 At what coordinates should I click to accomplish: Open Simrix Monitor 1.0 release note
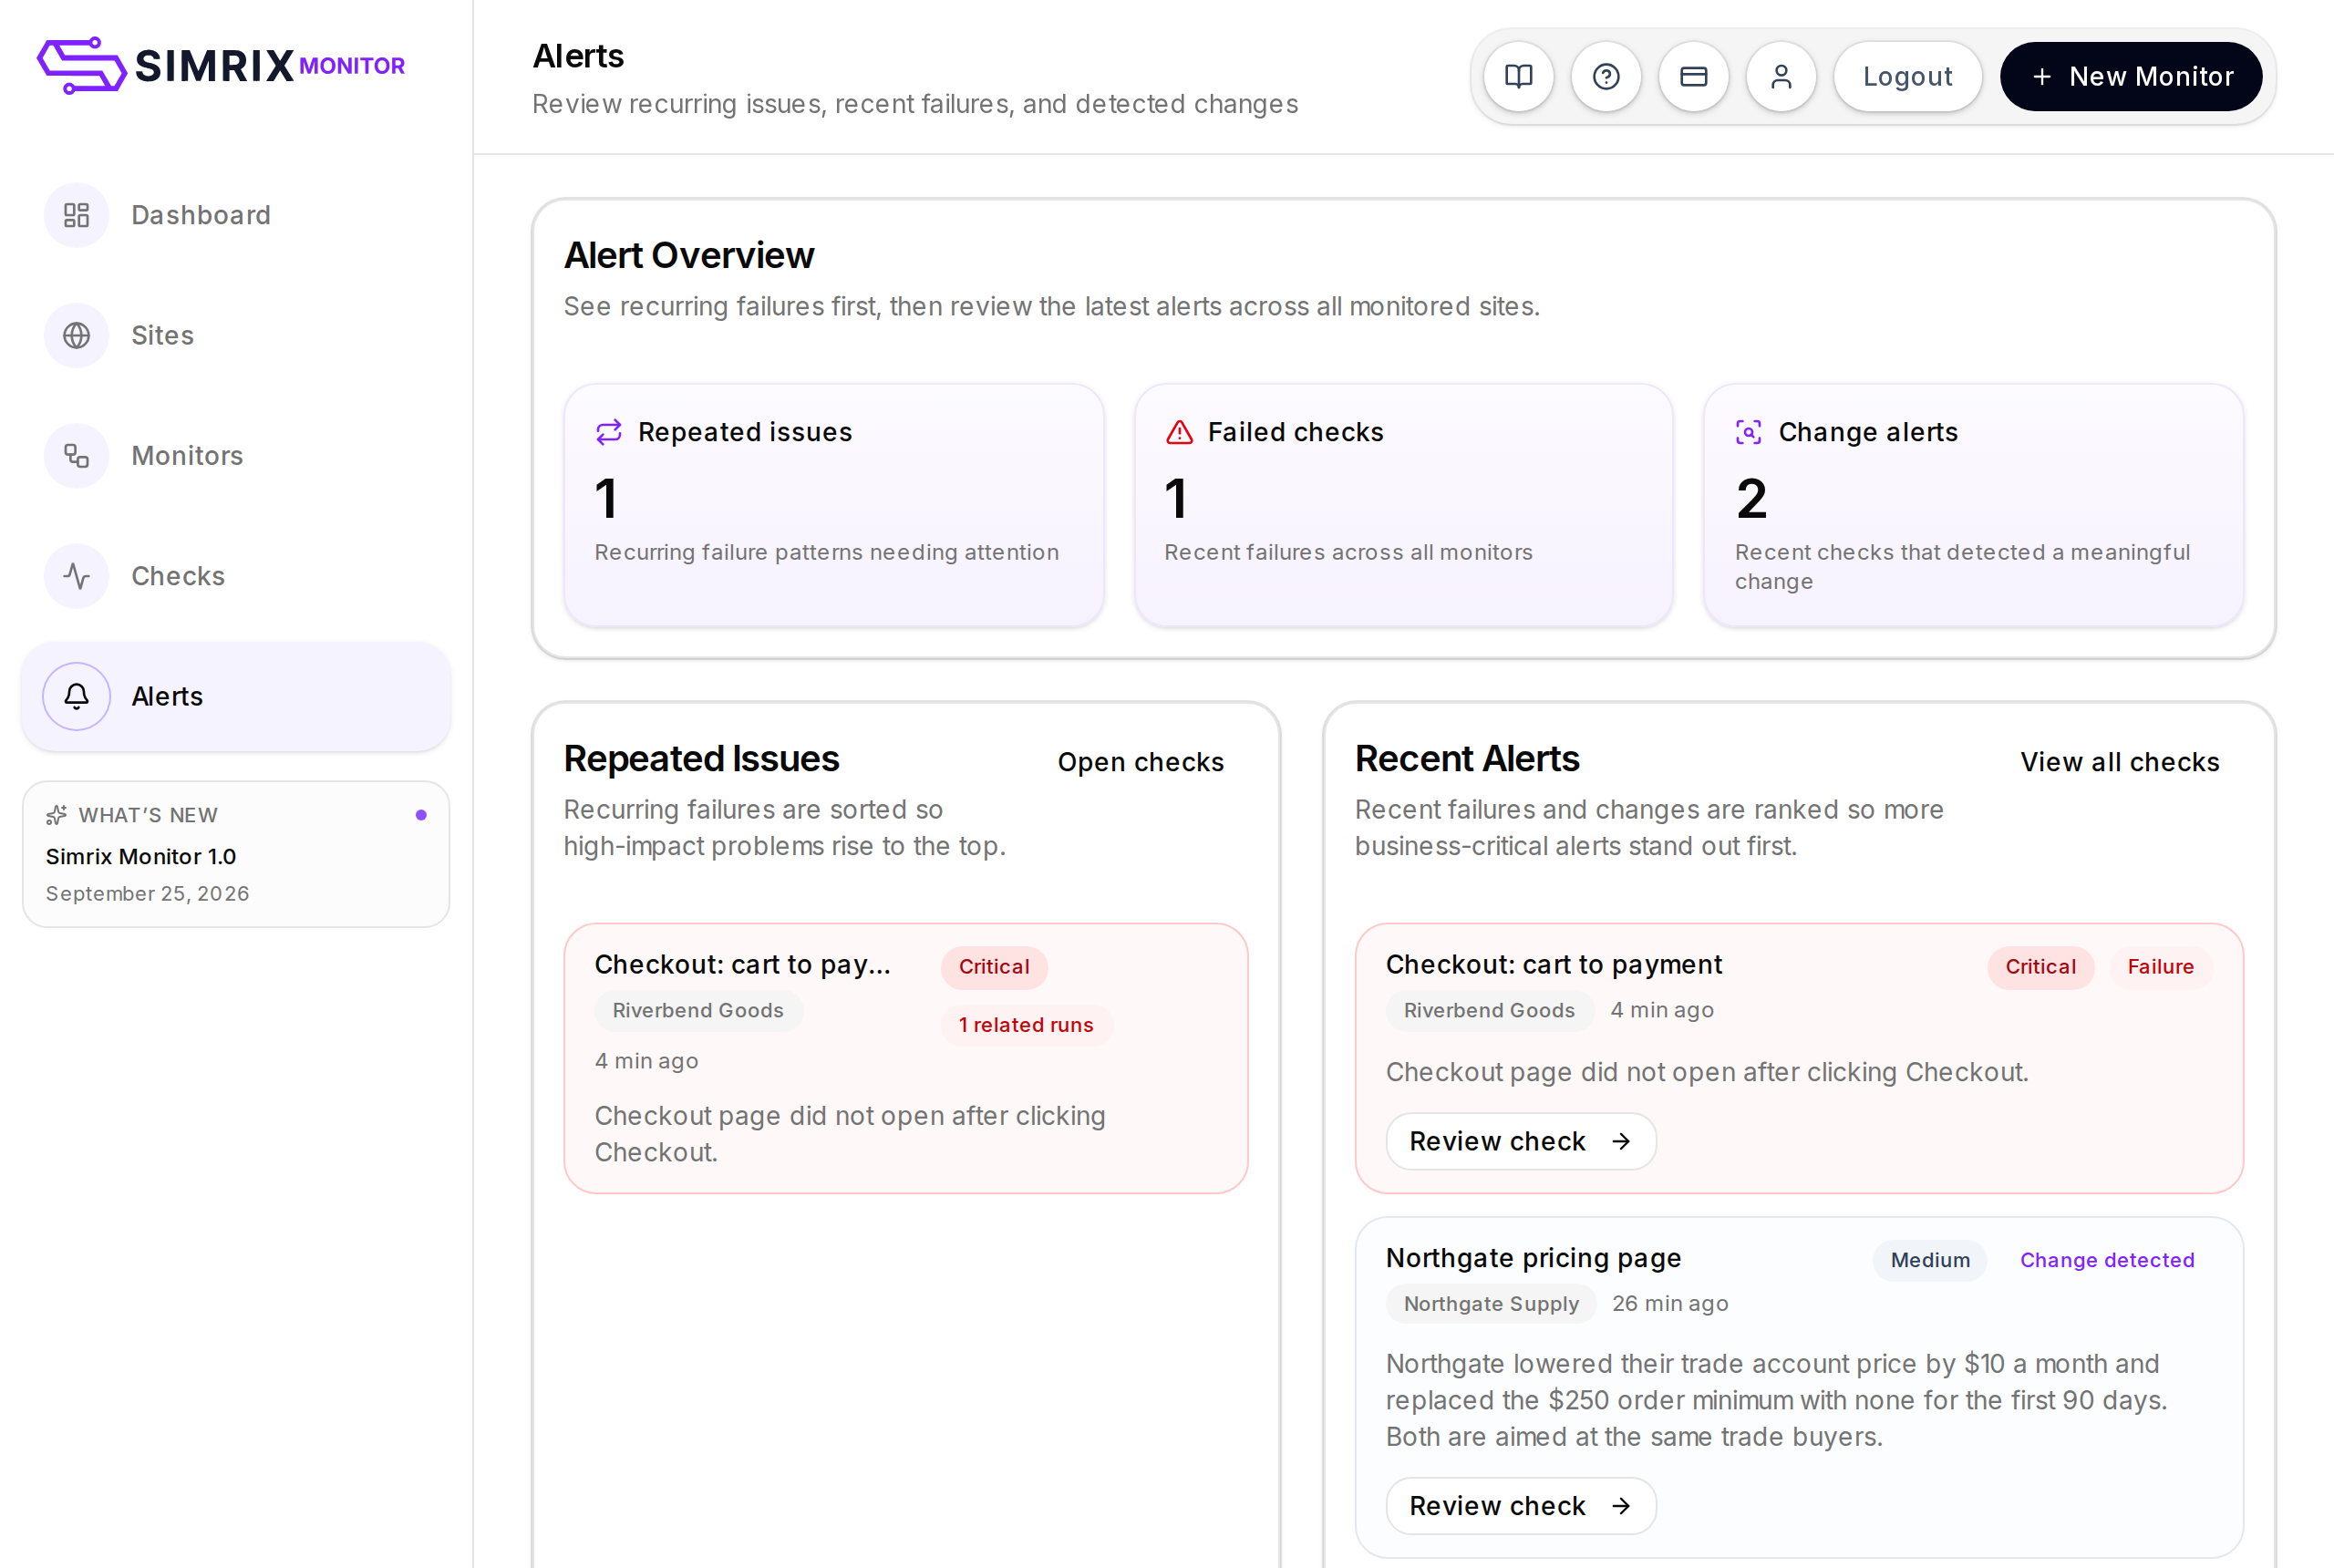(236, 854)
